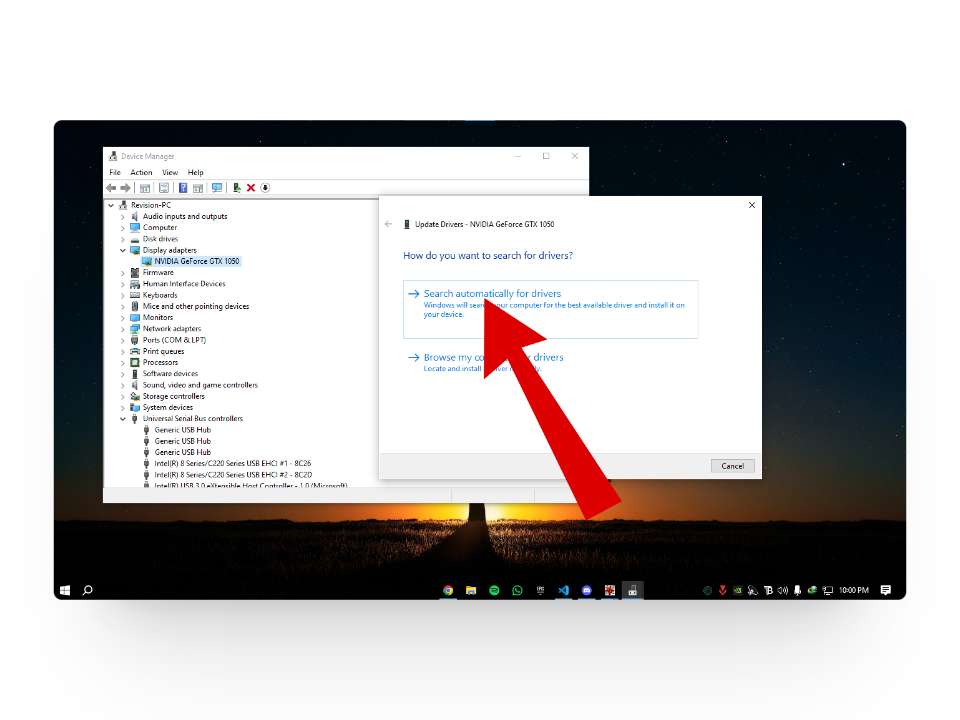Open the Help menu in Device Manager
Image resolution: width=960 pixels, height=720 pixels.
coord(195,173)
